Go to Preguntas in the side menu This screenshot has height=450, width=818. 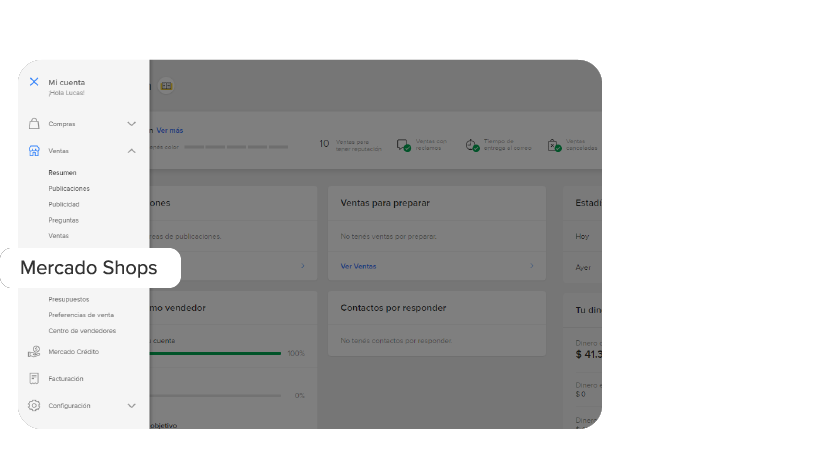coord(63,220)
